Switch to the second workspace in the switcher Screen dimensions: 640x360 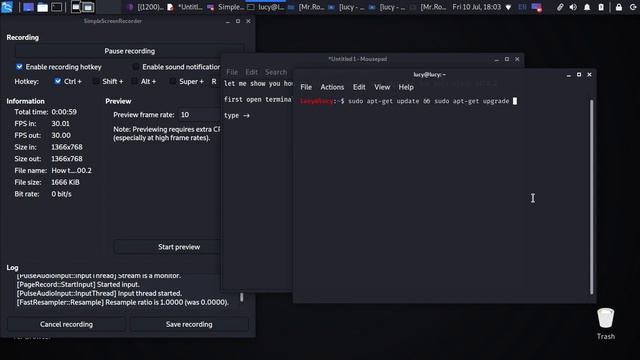[88, 7]
